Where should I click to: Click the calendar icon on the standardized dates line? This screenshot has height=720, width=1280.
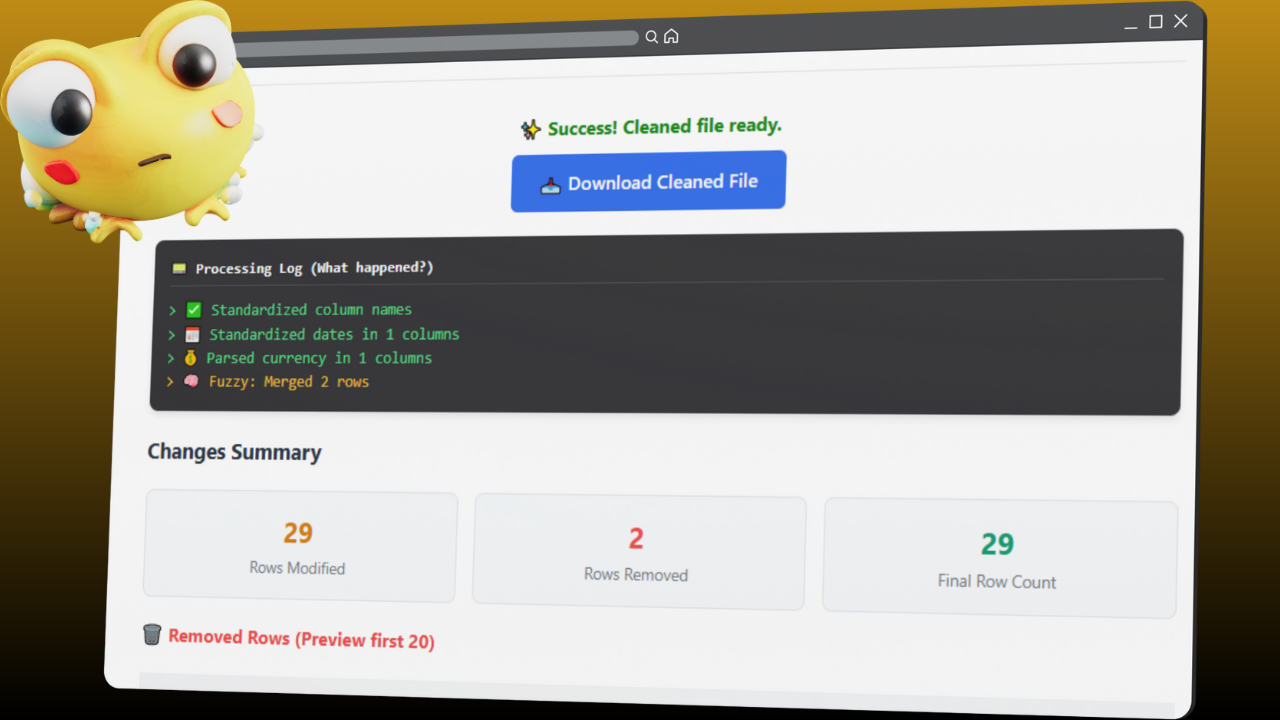pos(192,334)
